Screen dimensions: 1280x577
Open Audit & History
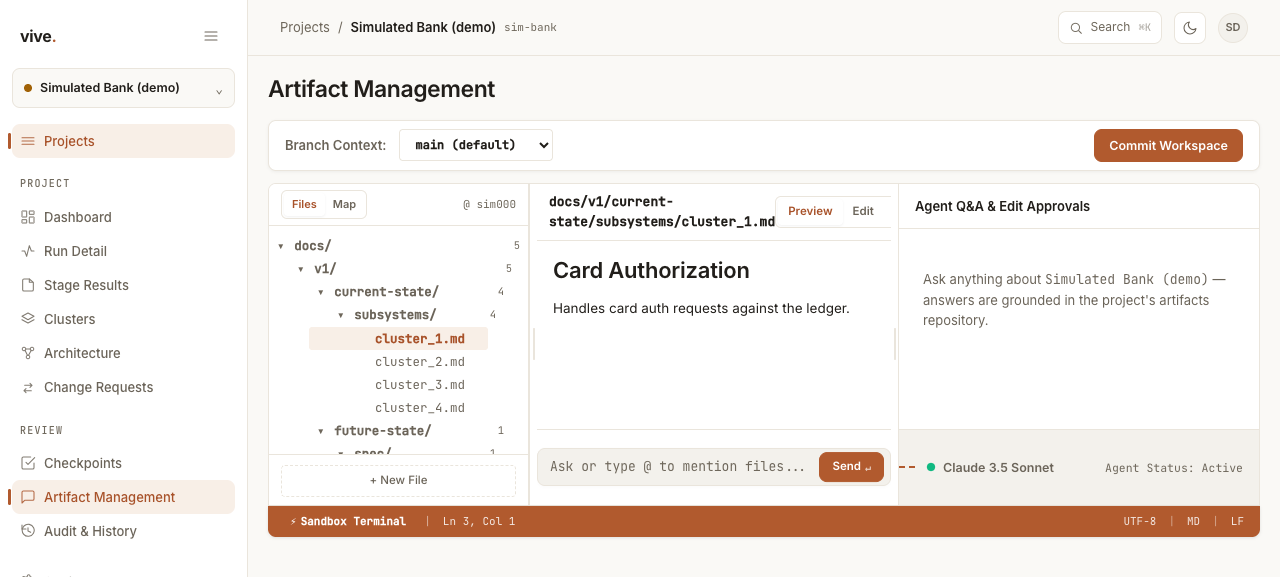point(123,531)
